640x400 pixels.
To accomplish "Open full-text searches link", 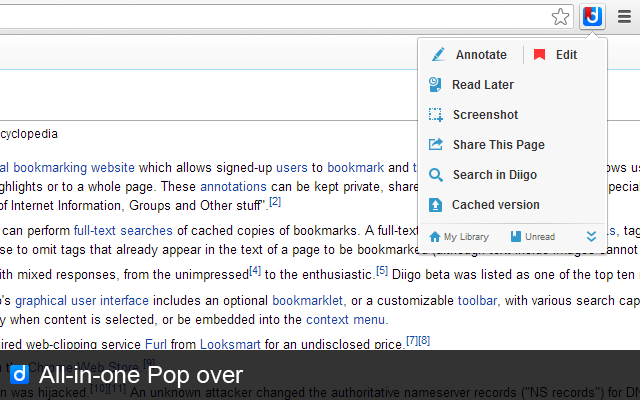I will click(x=123, y=231).
